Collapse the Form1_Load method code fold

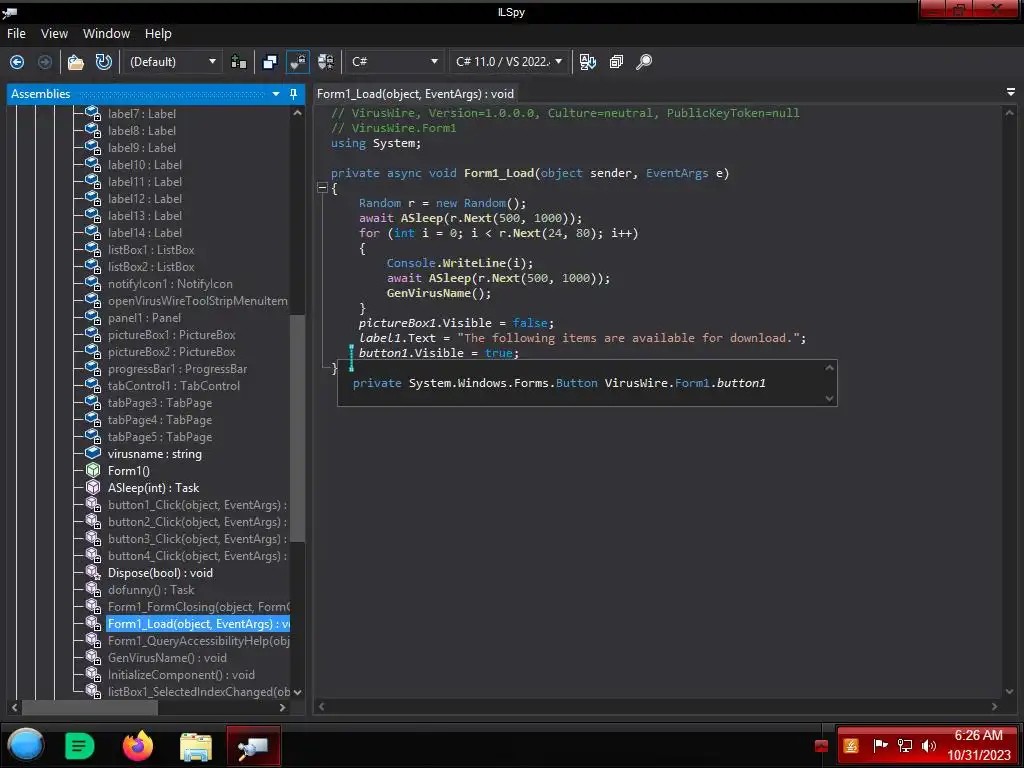click(x=323, y=188)
